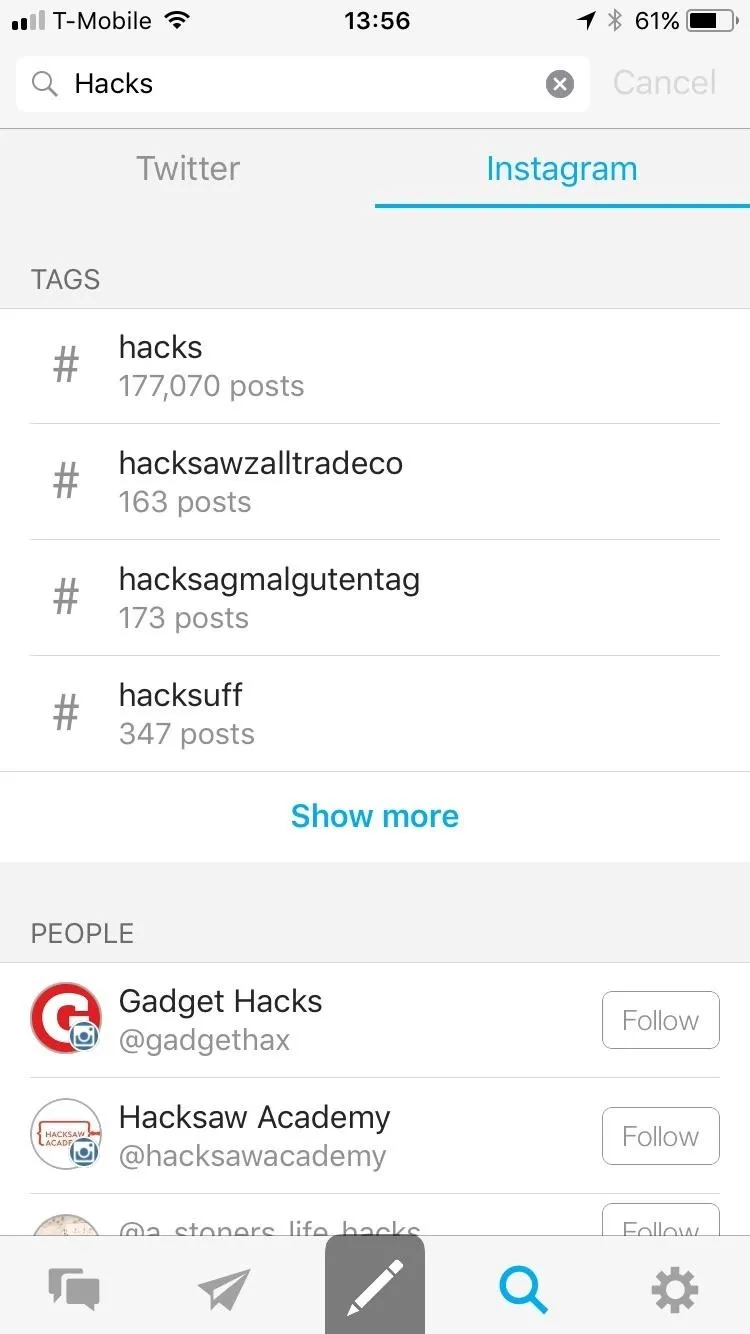Open the paper plane sent tab

click(x=224, y=1289)
